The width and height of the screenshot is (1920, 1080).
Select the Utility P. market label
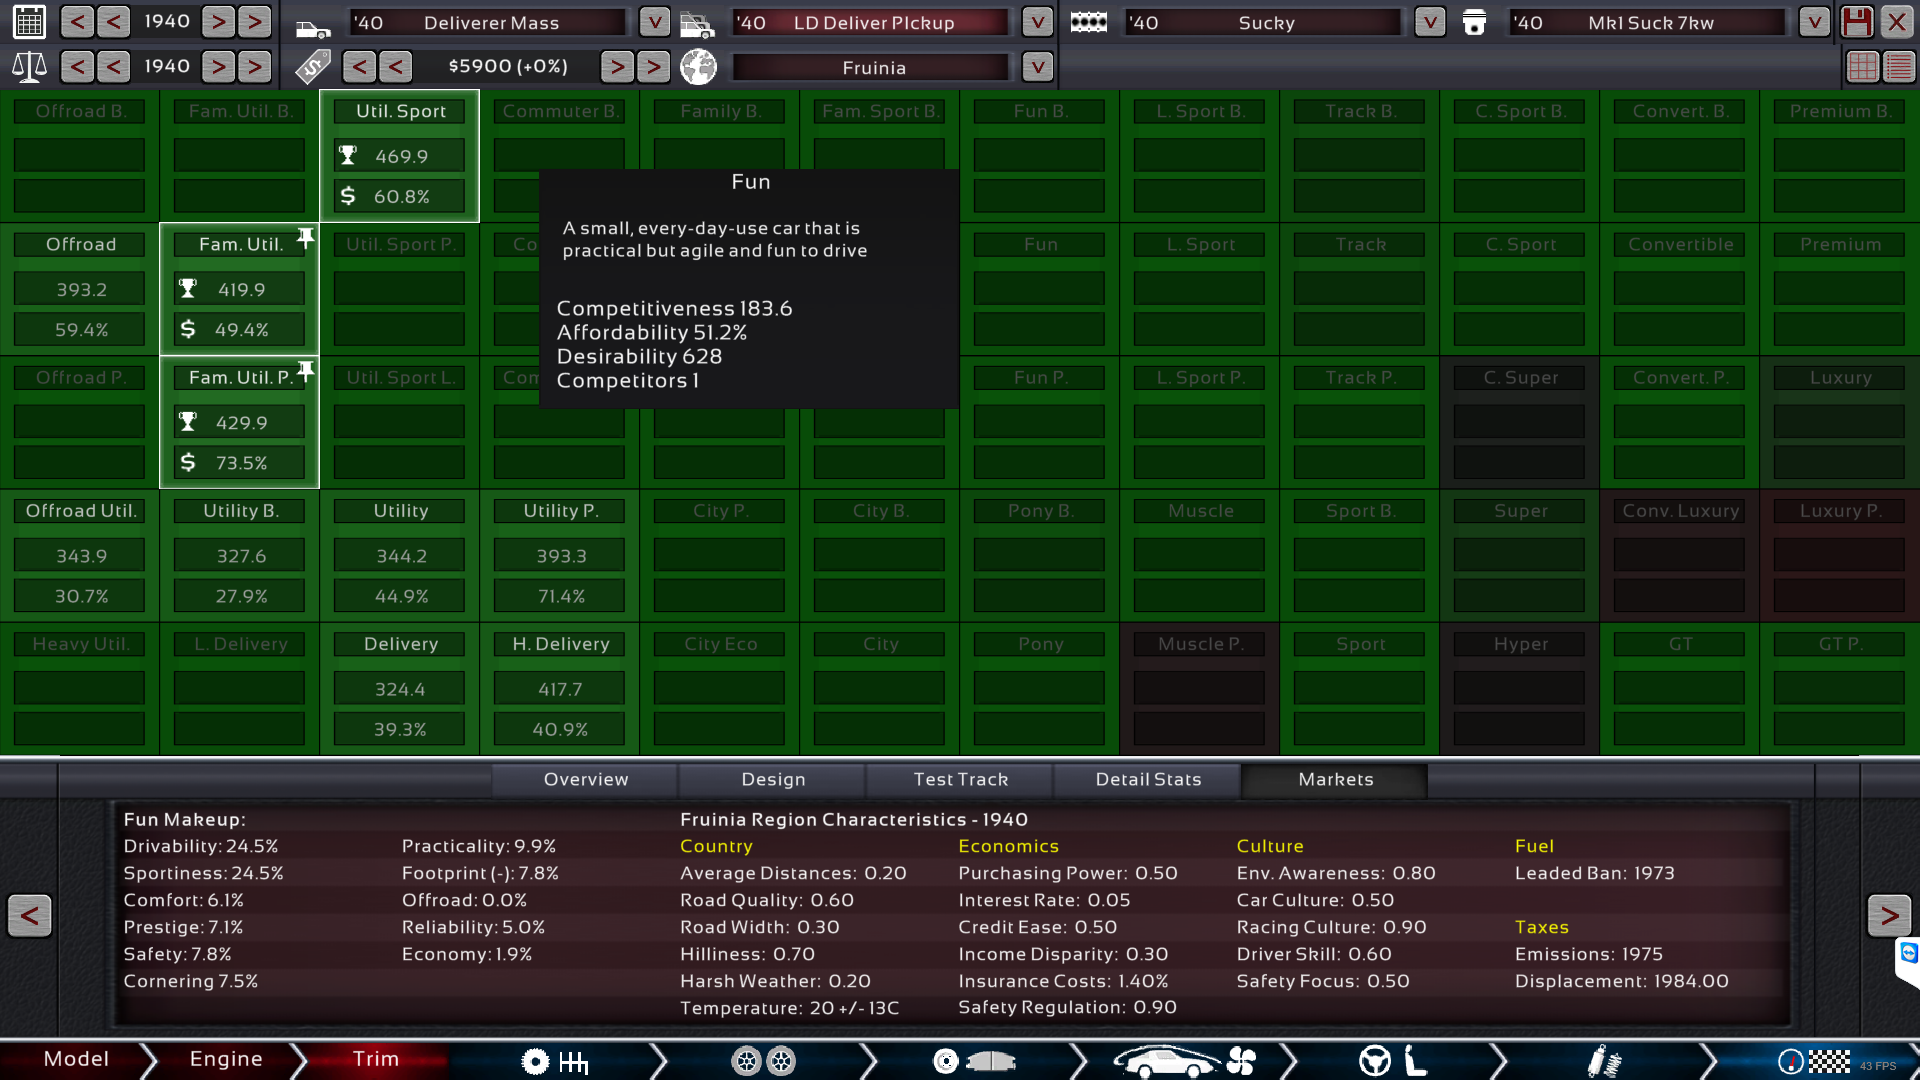point(560,511)
